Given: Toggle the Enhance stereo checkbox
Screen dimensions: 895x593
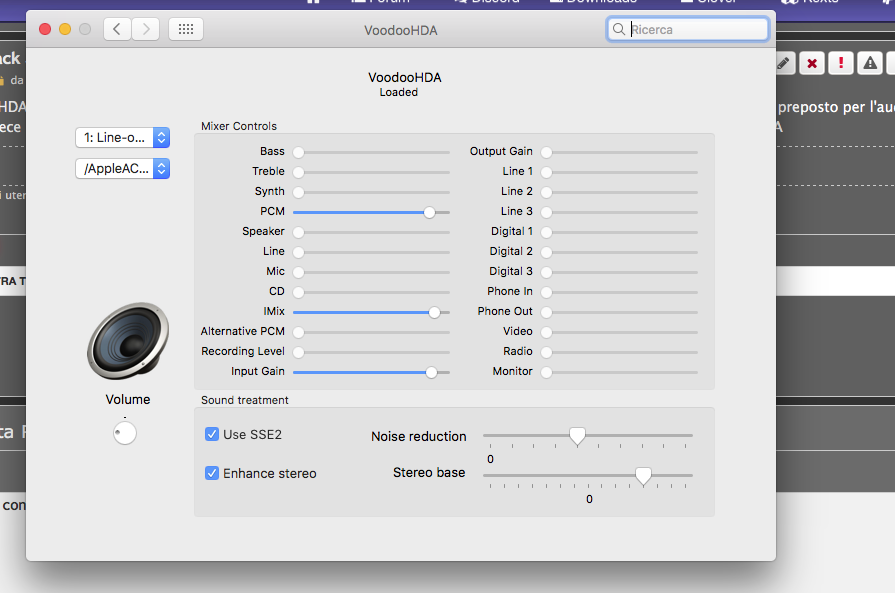Looking at the screenshot, I should pyautogui.click(x=212, y=473).
